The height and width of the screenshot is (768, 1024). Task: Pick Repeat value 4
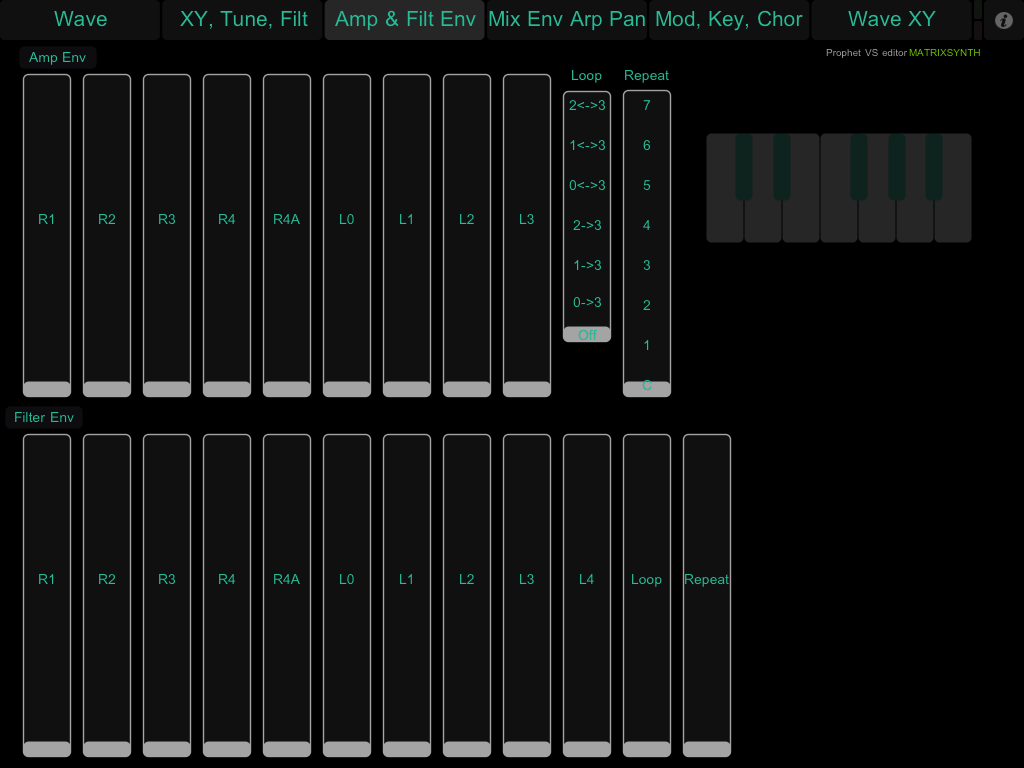pos(647,225)
